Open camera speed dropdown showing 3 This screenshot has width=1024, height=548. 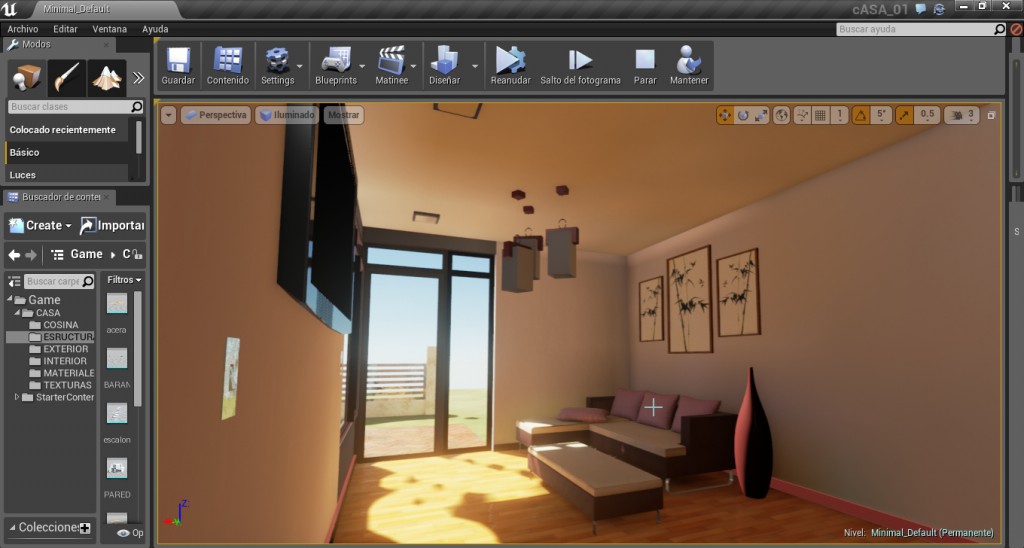click(x=962, y=116)
